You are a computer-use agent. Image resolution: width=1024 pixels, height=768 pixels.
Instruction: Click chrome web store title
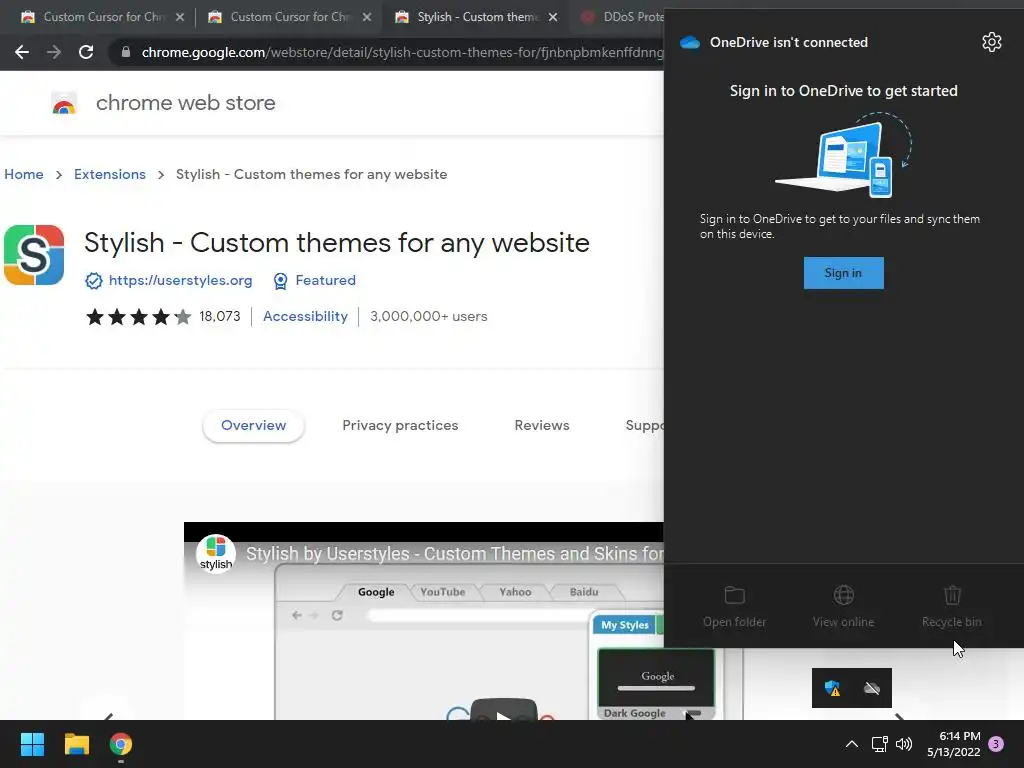[x=185, y=103]
